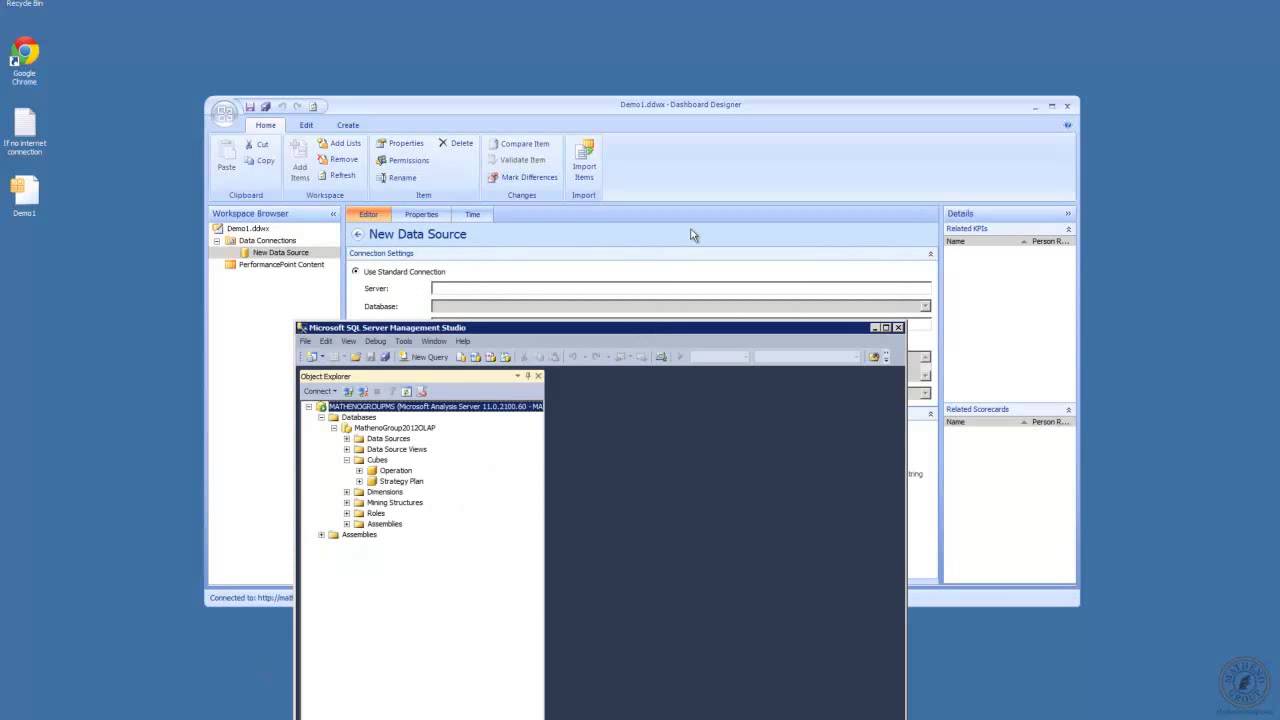Open the Debug menu in Management Studio
This screenshot has width=1280, height=720.
375,341
